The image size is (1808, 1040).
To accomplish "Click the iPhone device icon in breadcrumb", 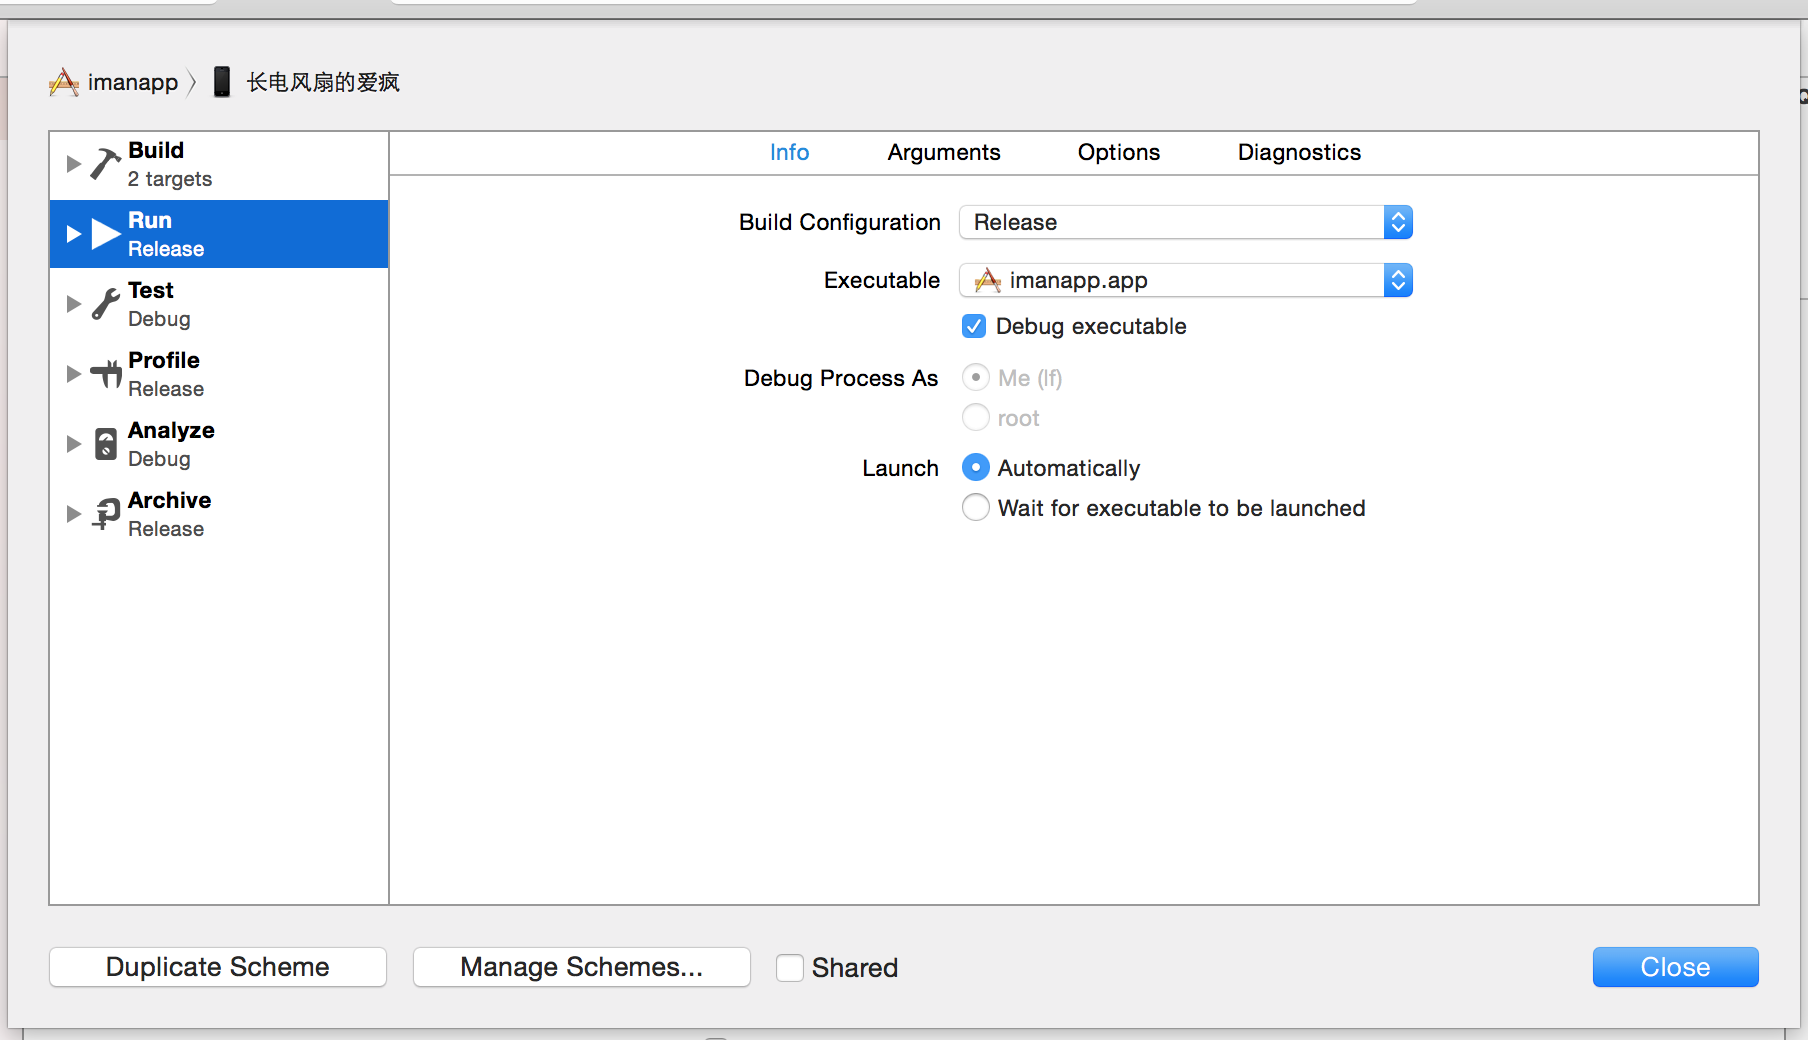I will (222, 82).
